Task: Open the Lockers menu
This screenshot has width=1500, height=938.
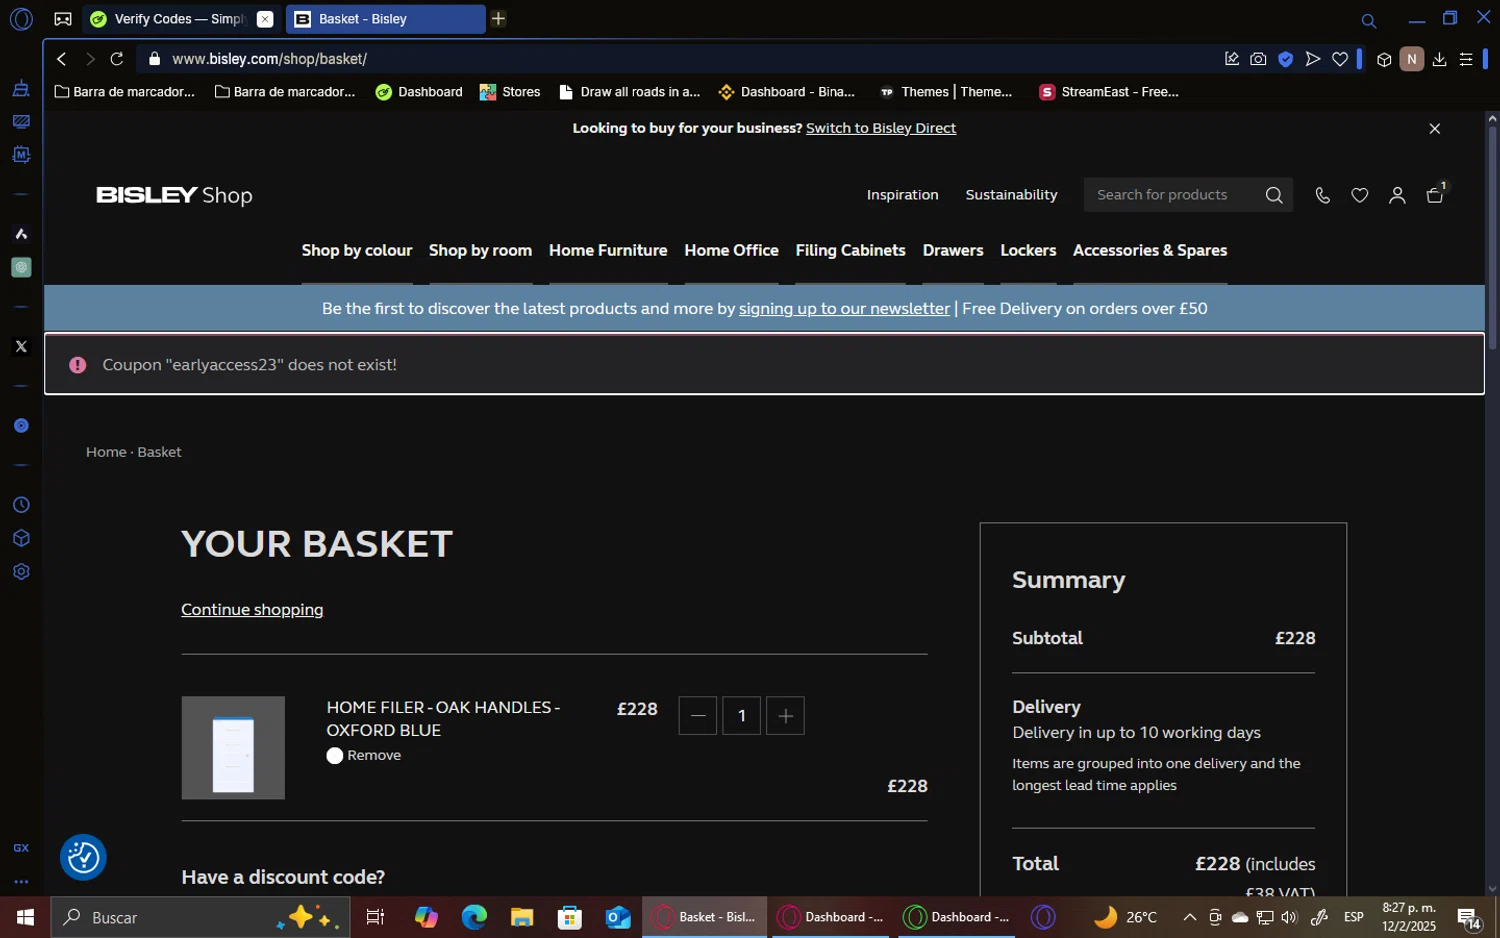Action: pyautogui.click(x=1028, y=251)
